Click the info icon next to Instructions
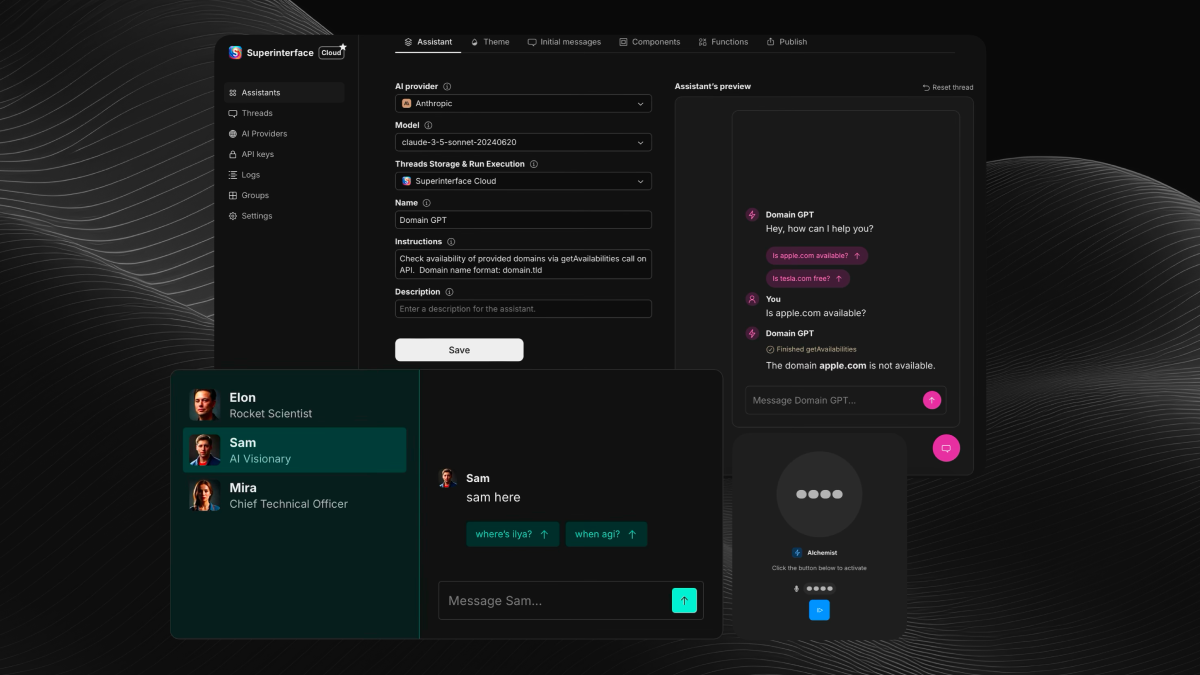This screenshot has height=675, width=1200. coord(451,242)
